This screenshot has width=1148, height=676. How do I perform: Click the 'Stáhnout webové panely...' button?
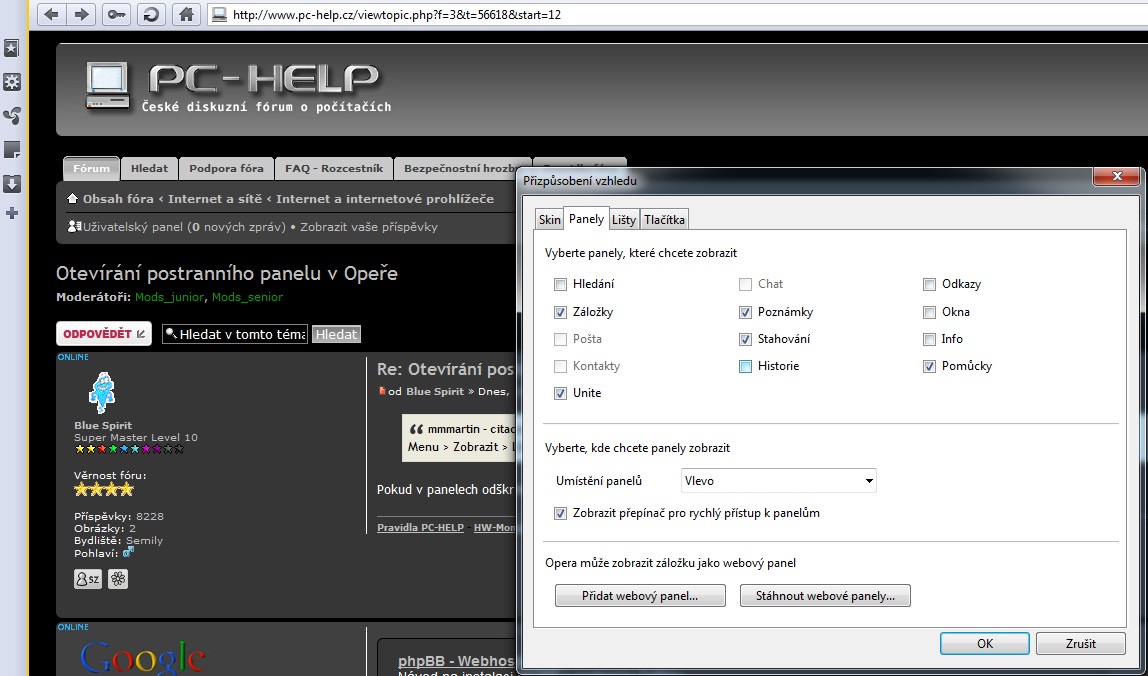825,595
